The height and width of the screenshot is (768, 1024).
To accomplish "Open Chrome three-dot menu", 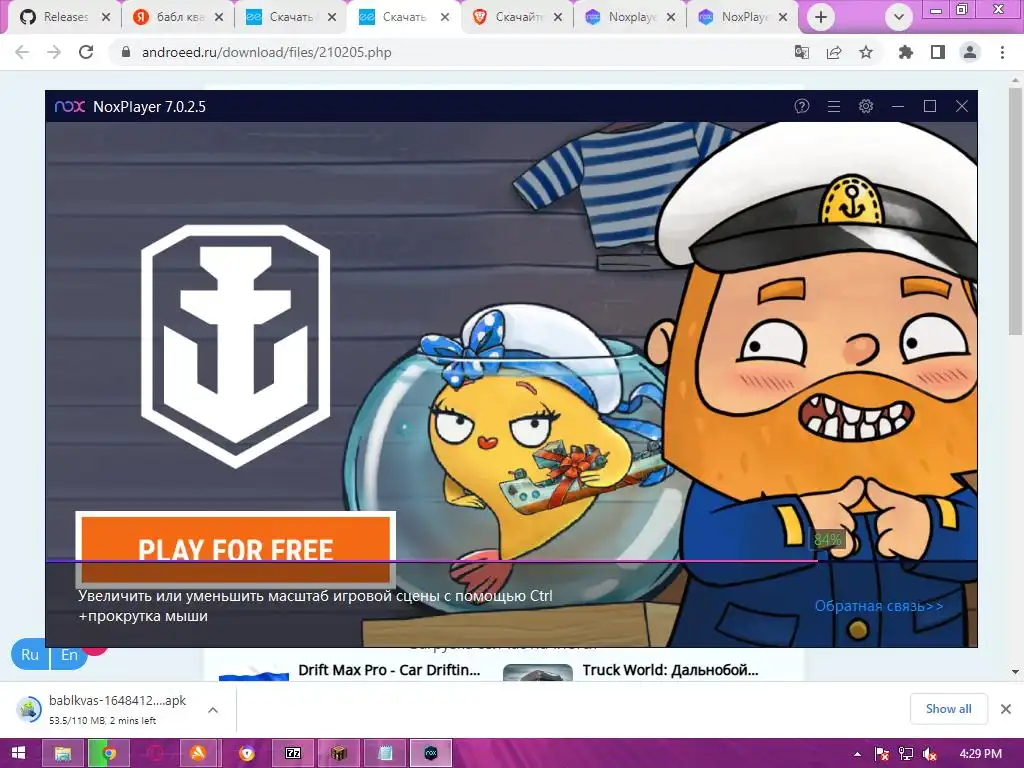I will (1002, 52).
